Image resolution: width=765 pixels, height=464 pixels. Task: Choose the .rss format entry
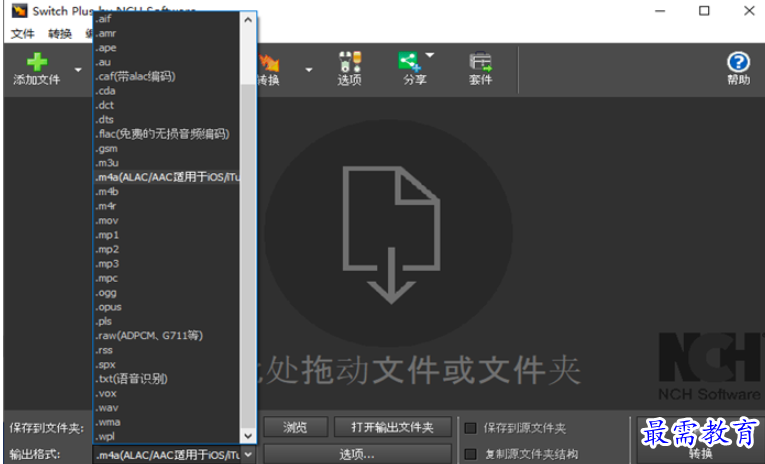tap(166, 350)
